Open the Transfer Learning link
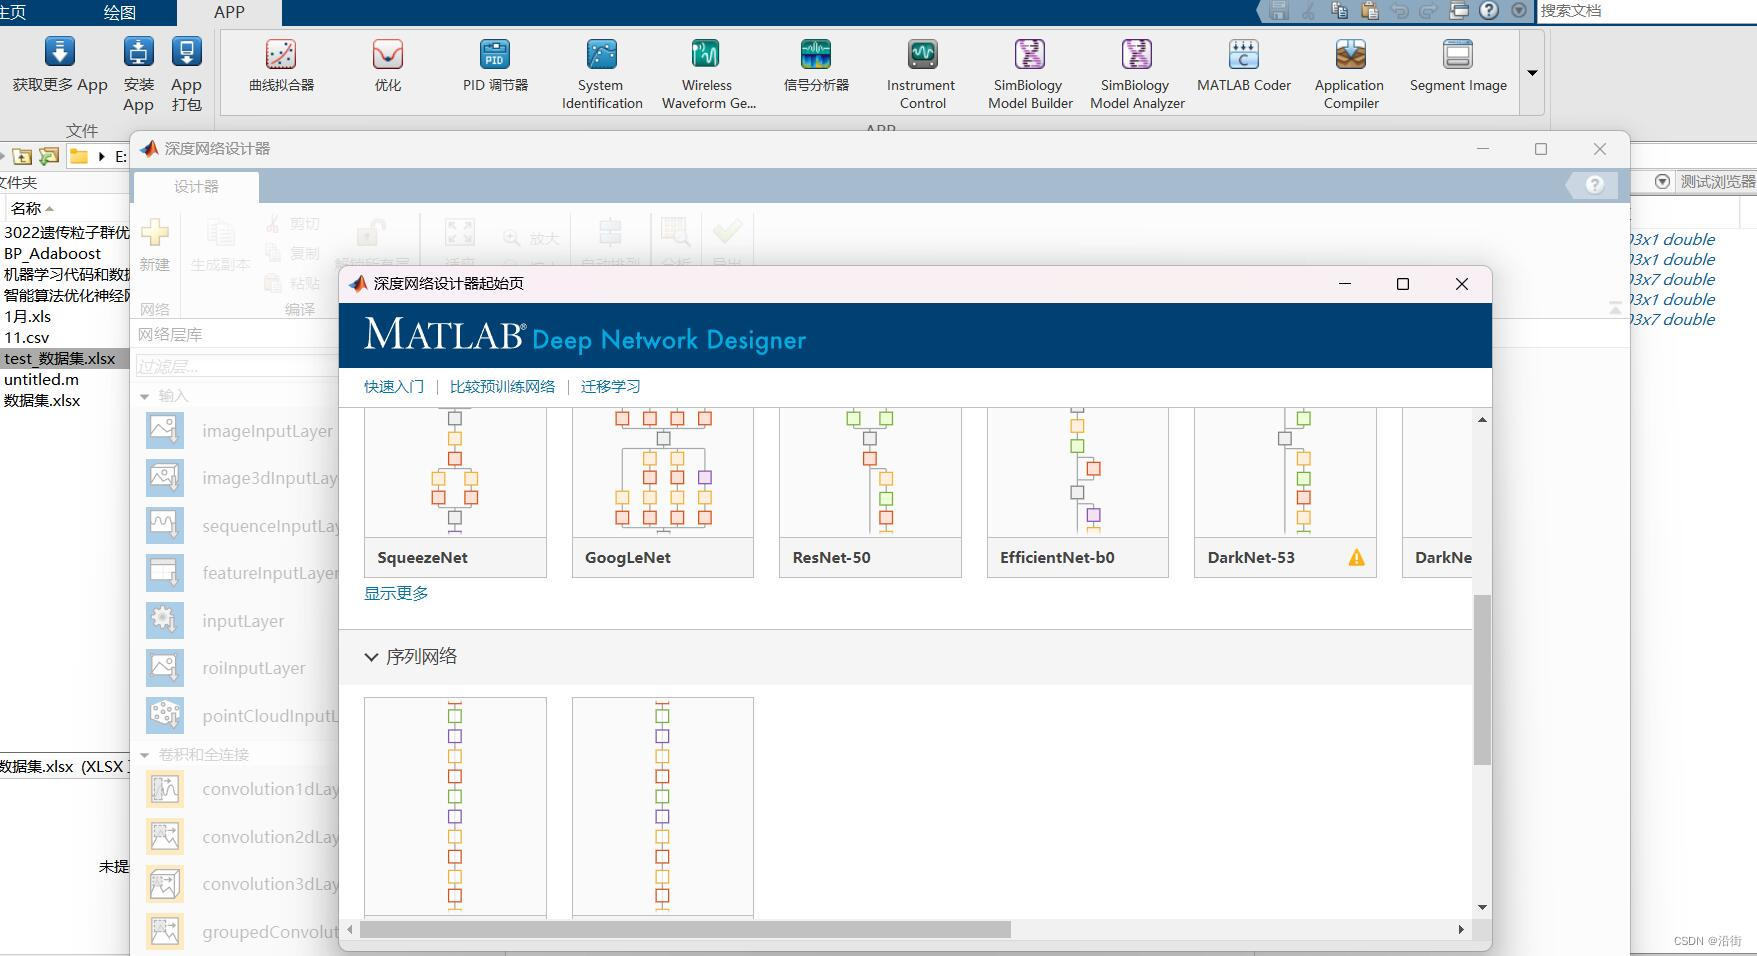1757x956 pixels. (x=610, y=386)
